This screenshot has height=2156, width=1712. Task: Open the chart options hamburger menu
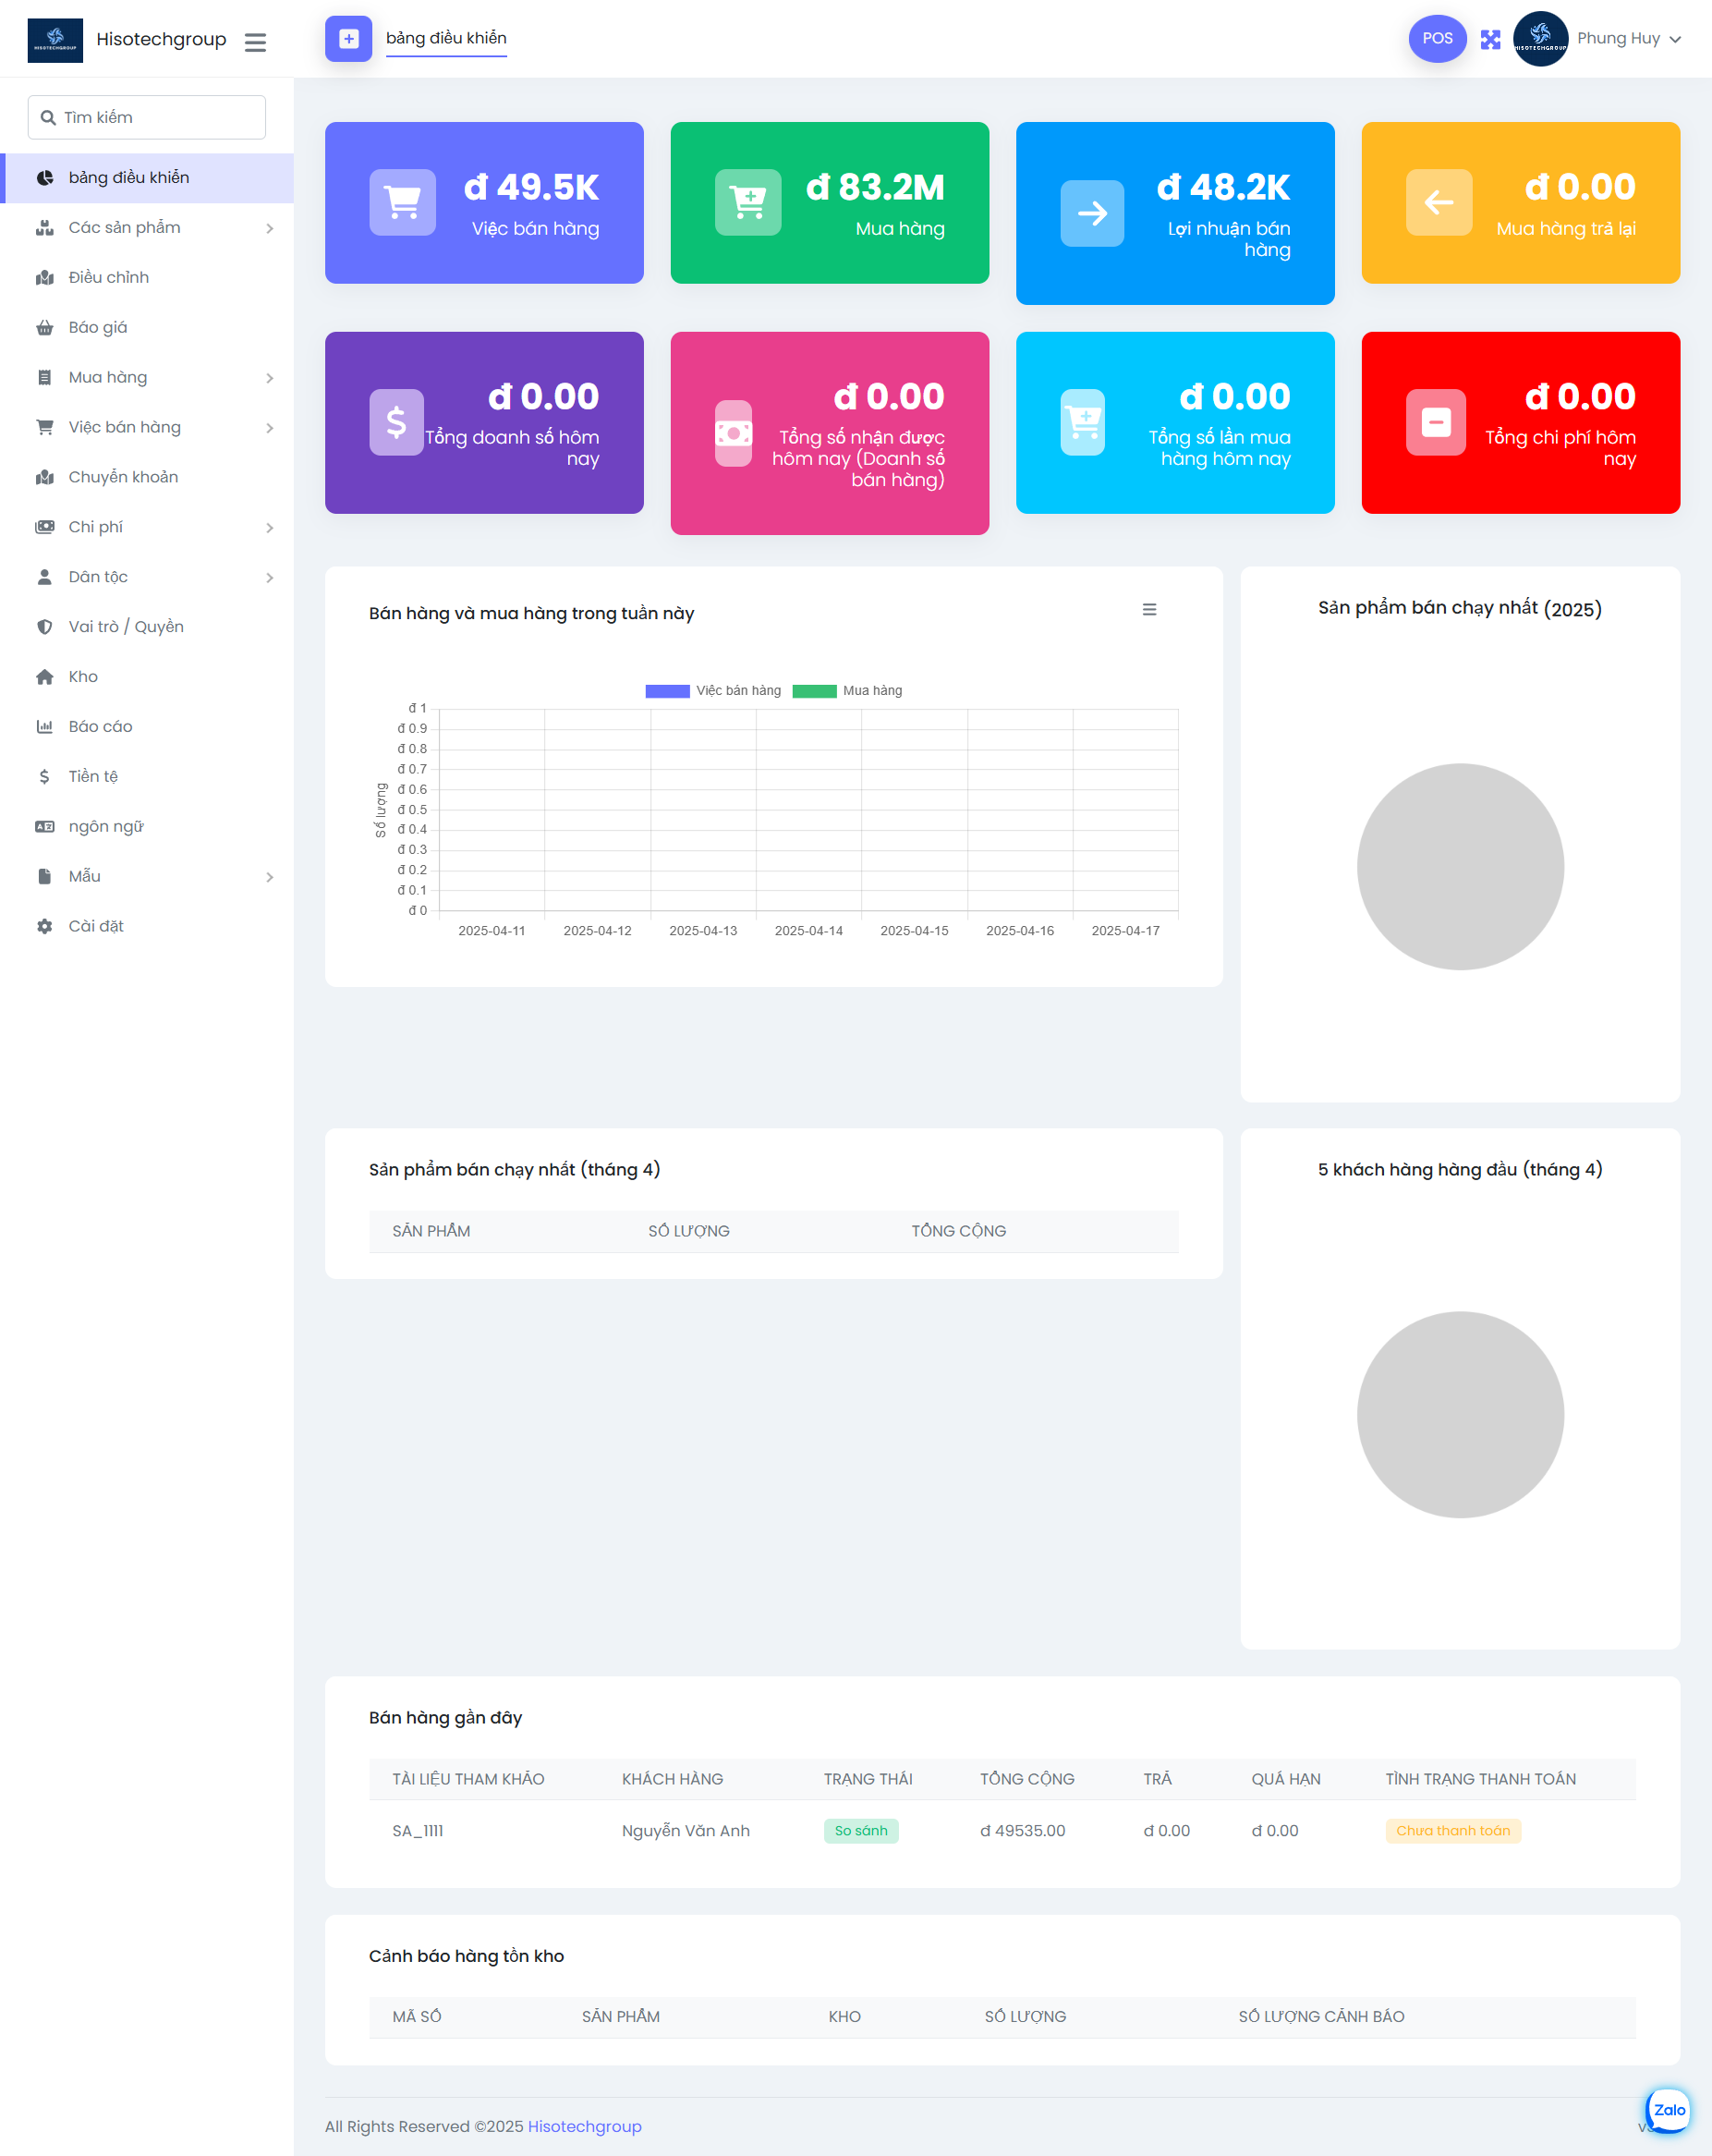(1149, 610)
